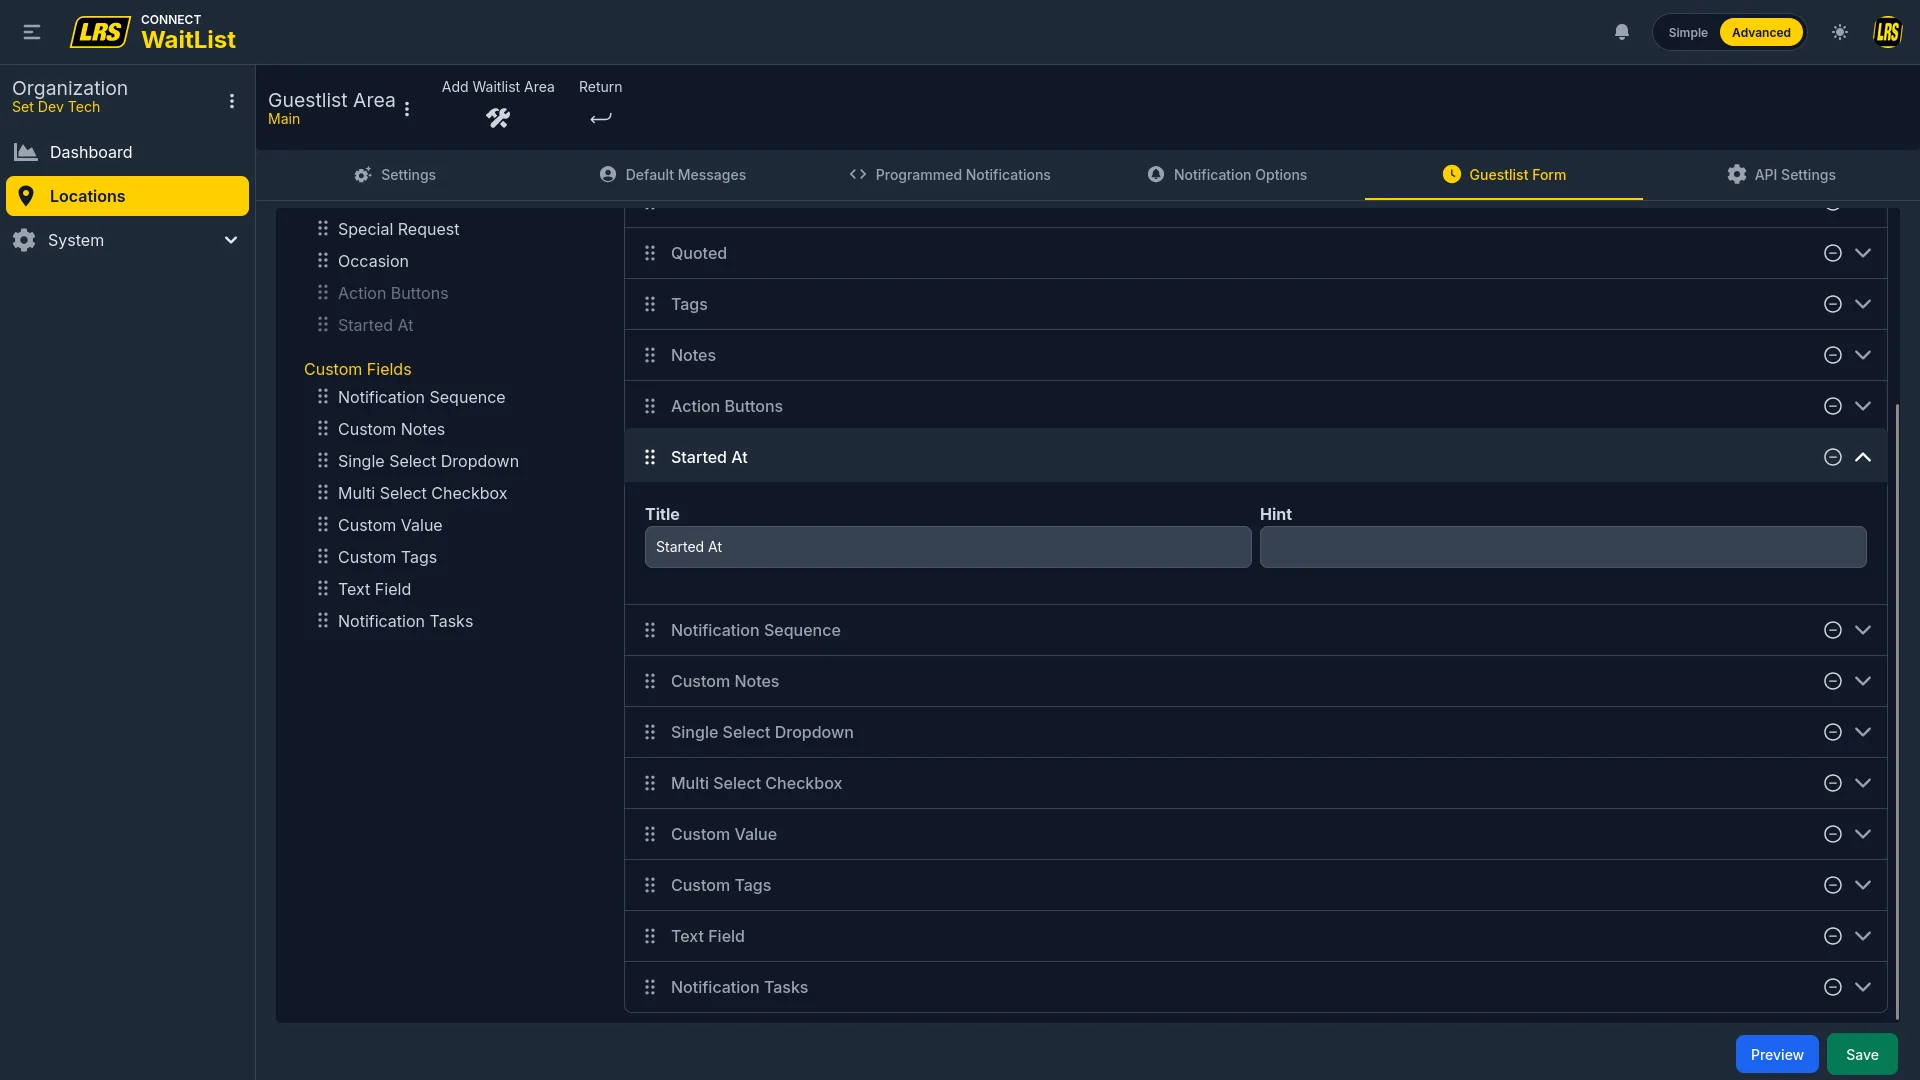
Task: Remove the Notes field with minus icon
Action: point(1832,355)
